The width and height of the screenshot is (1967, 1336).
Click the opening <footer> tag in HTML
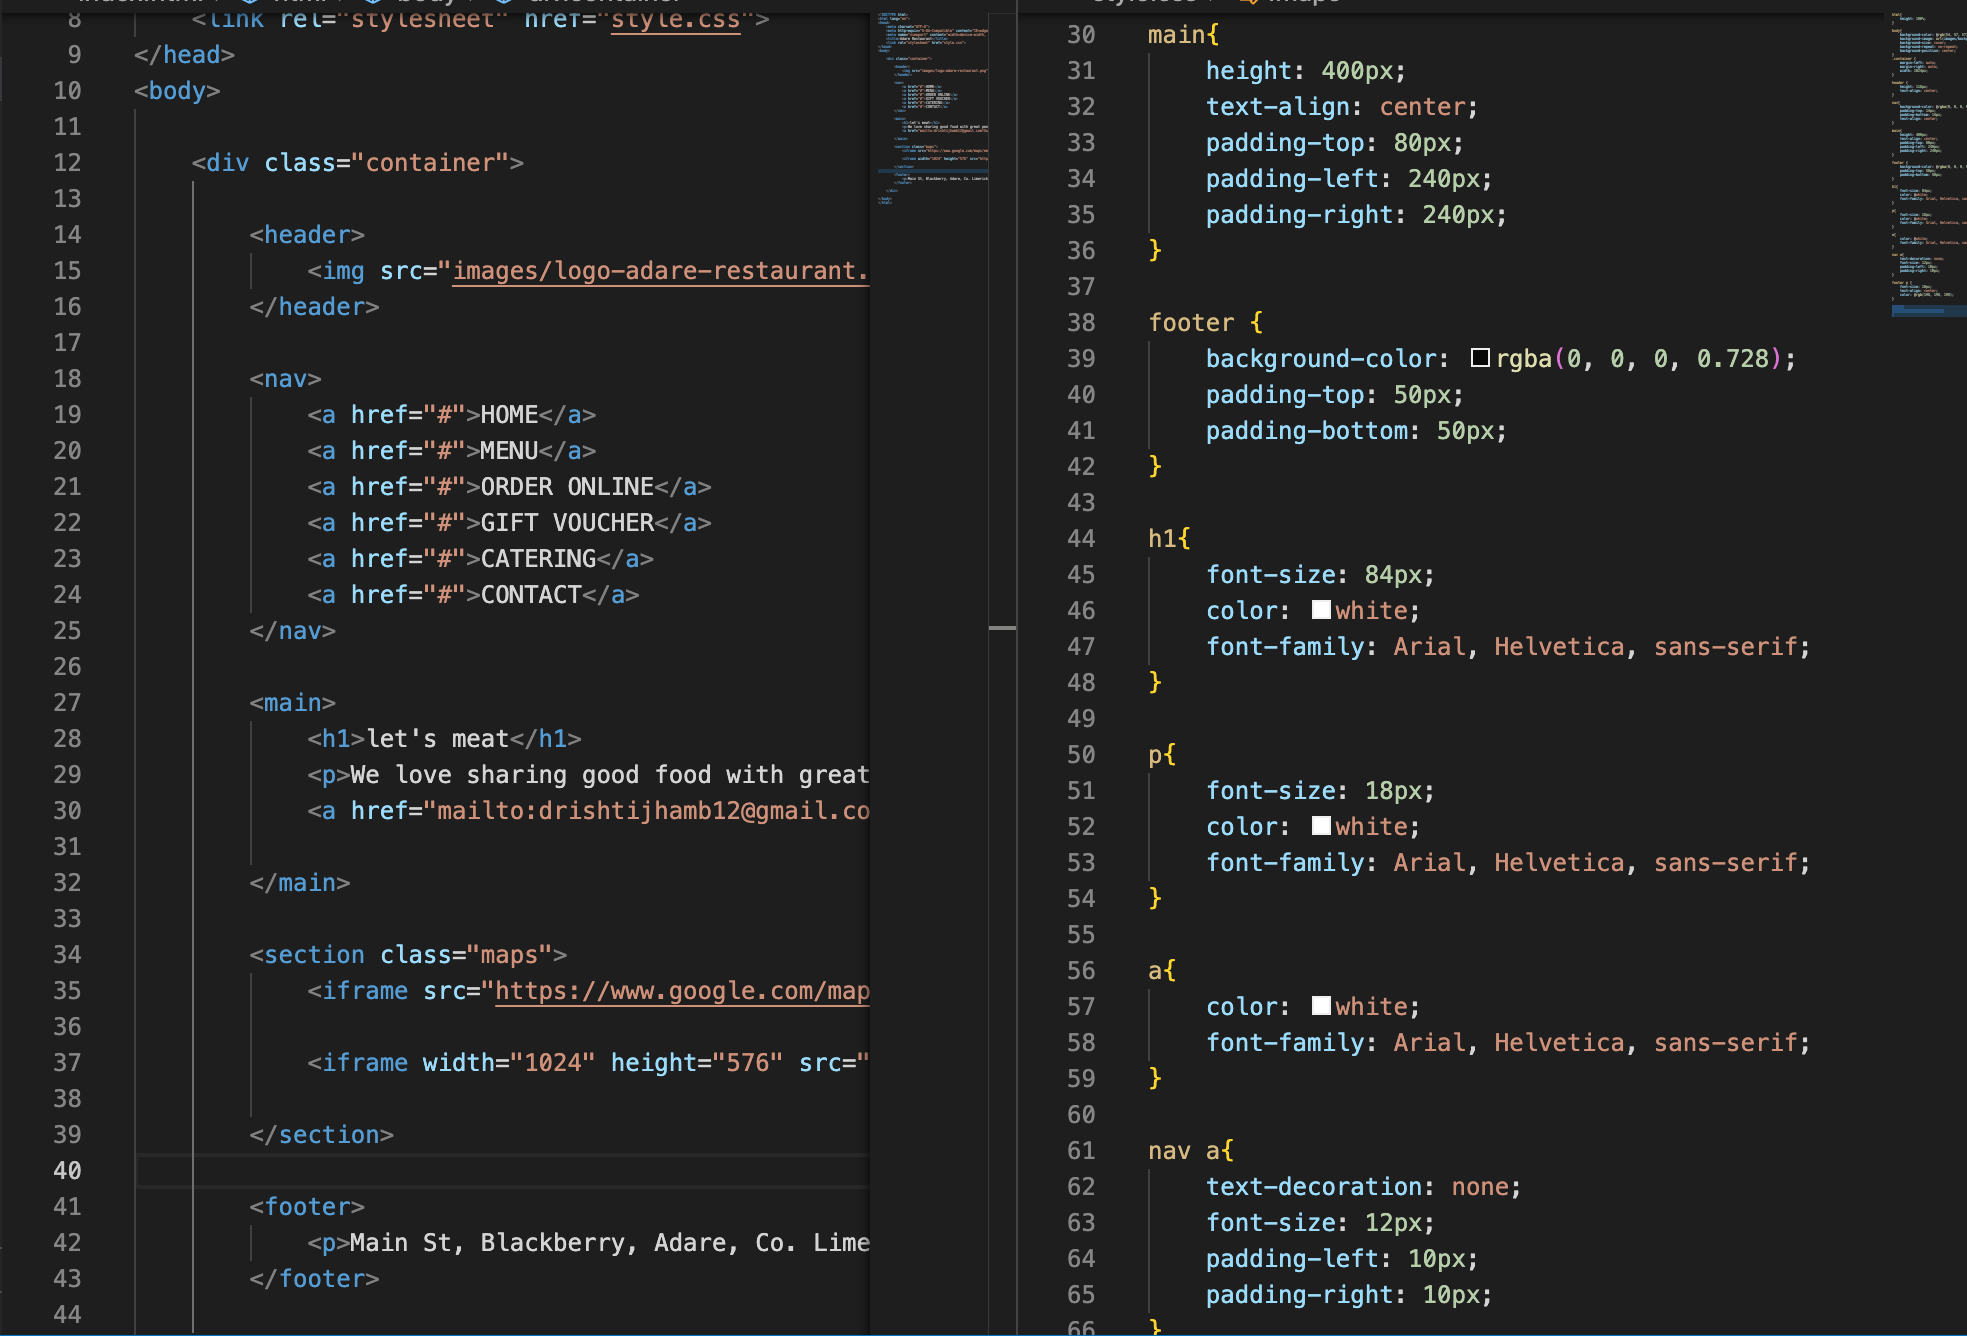tap(307, 1207)
